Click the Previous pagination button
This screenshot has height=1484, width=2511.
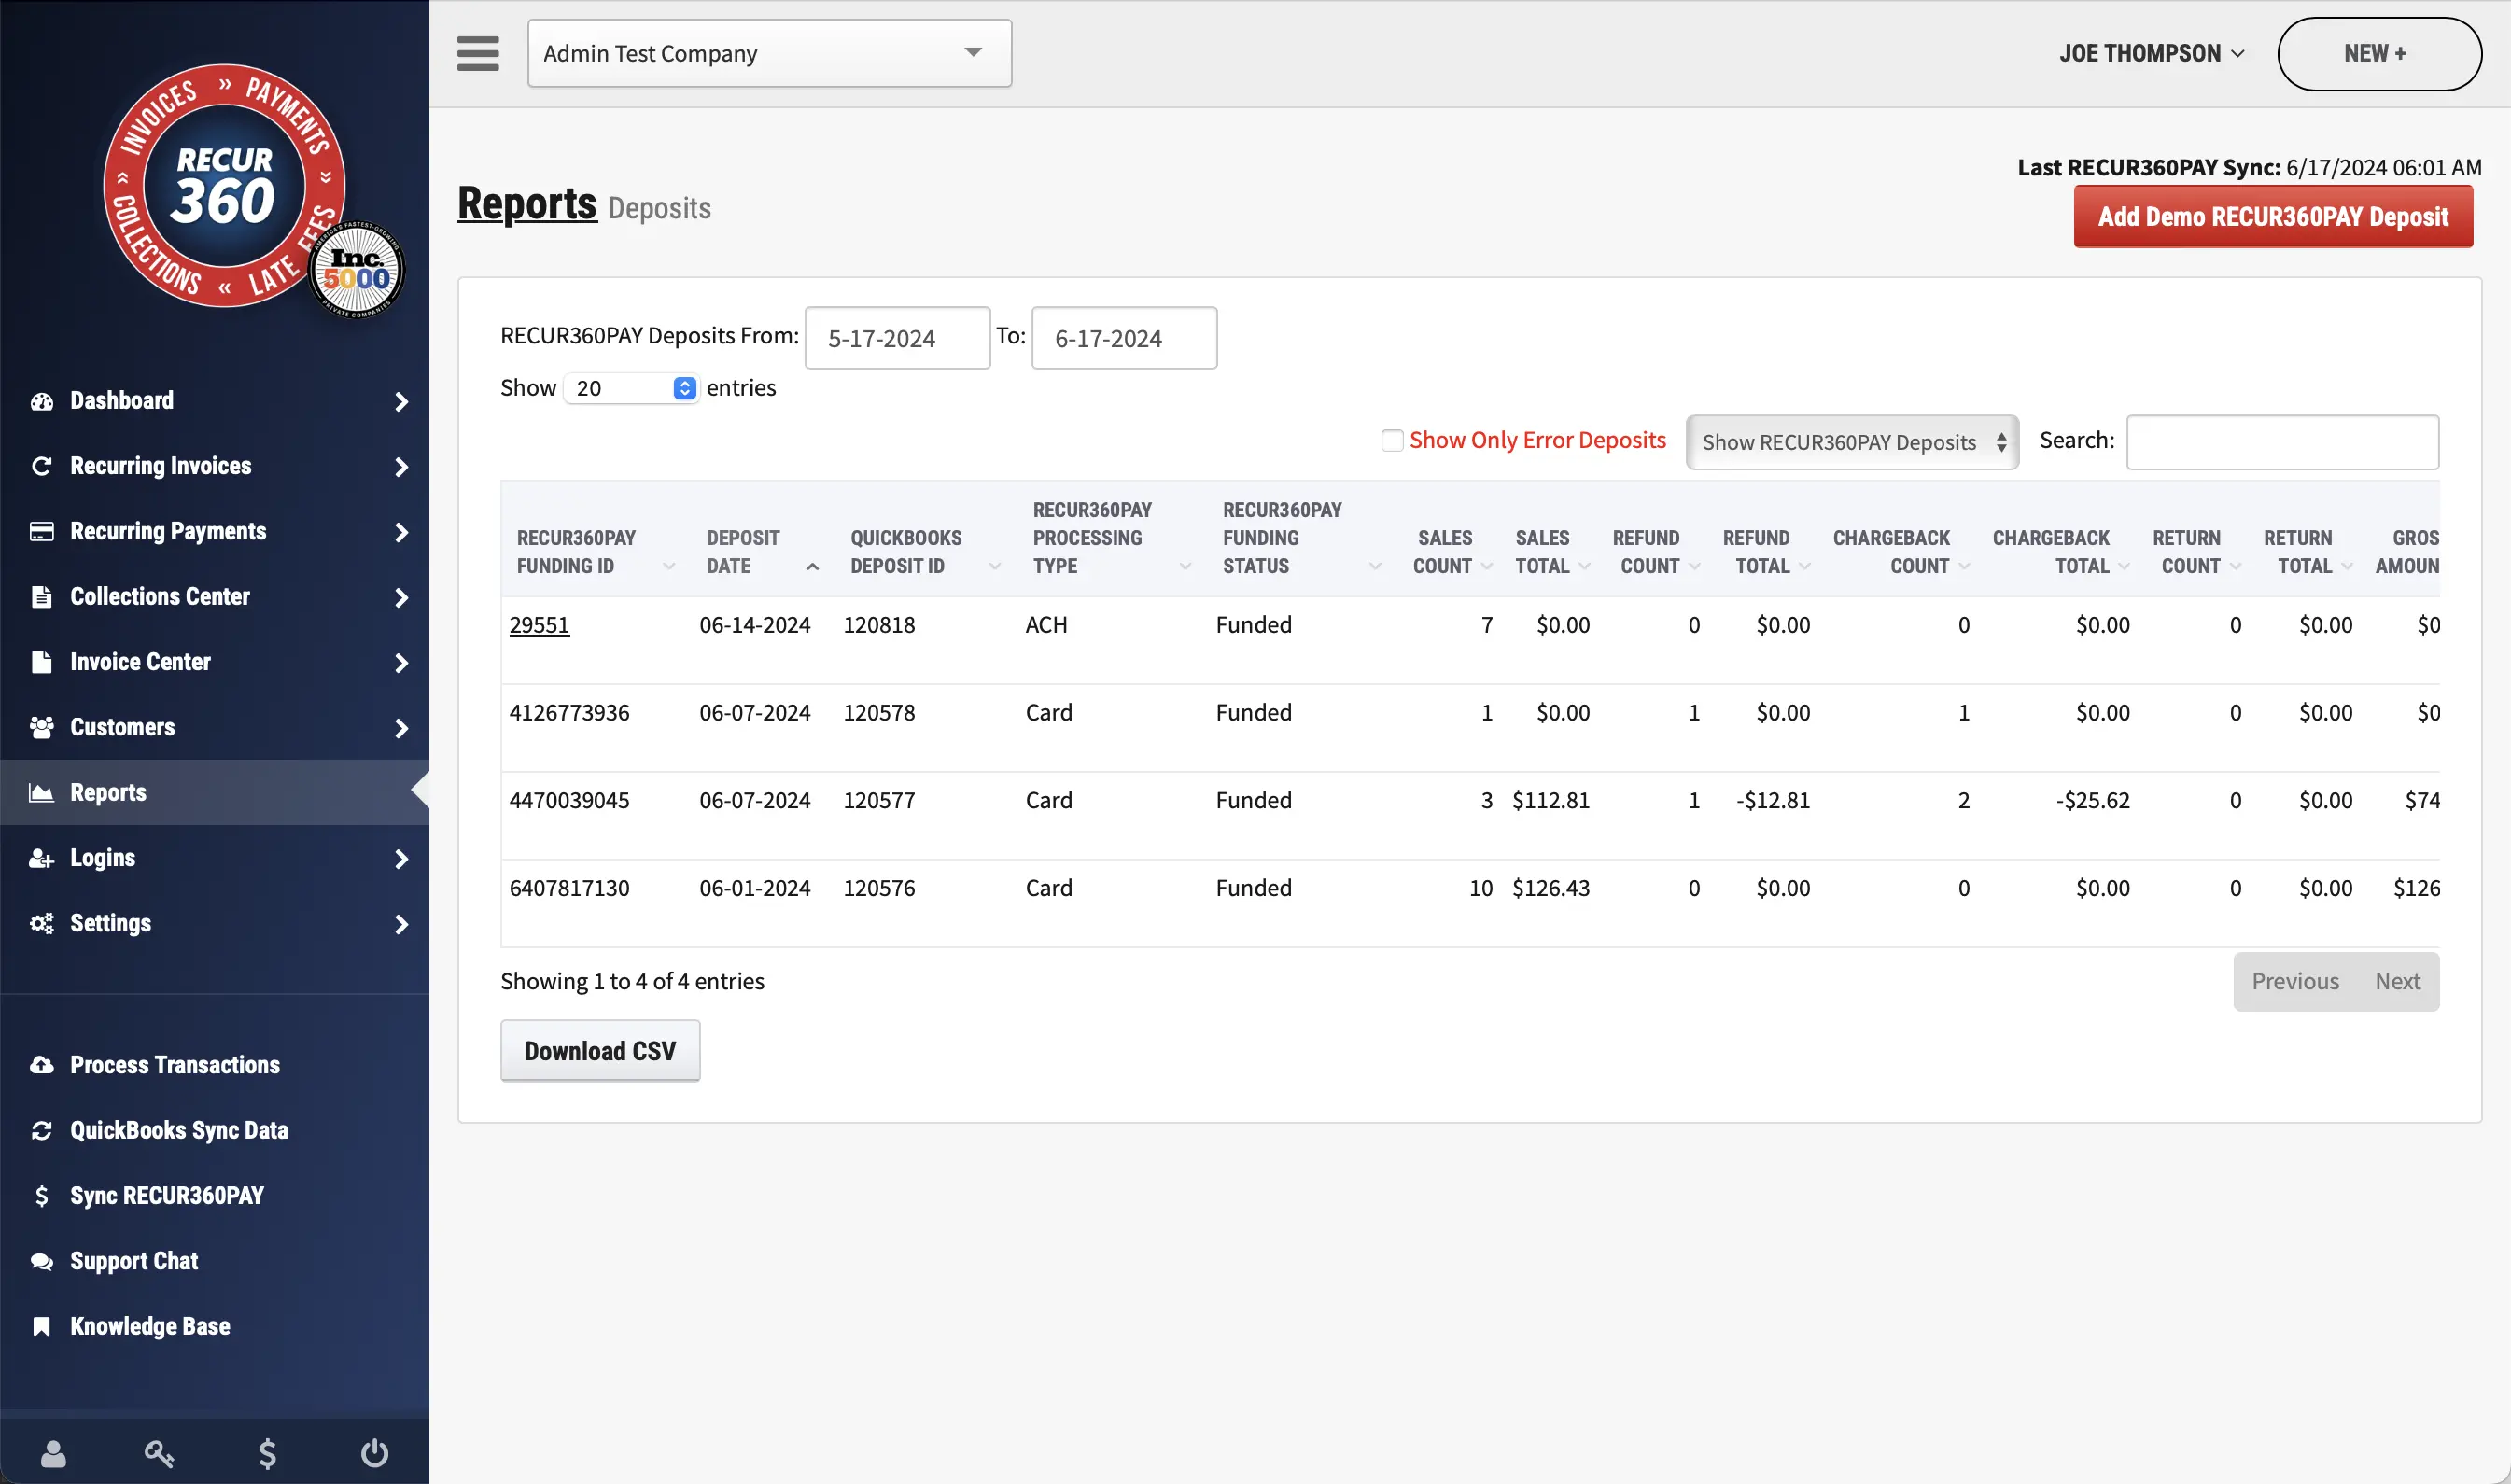2295,982
